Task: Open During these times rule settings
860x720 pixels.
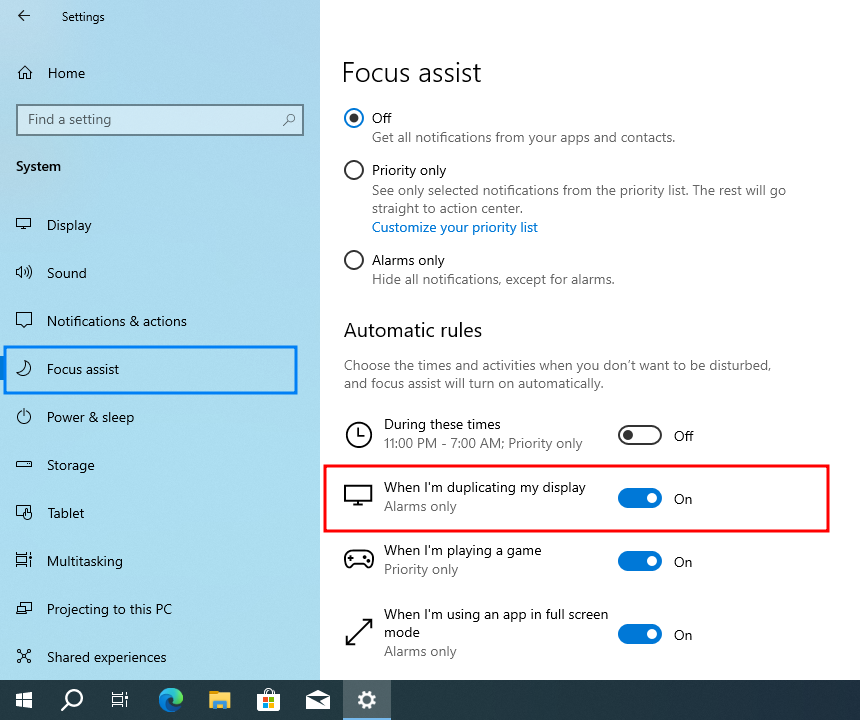Action: point(483,434)
